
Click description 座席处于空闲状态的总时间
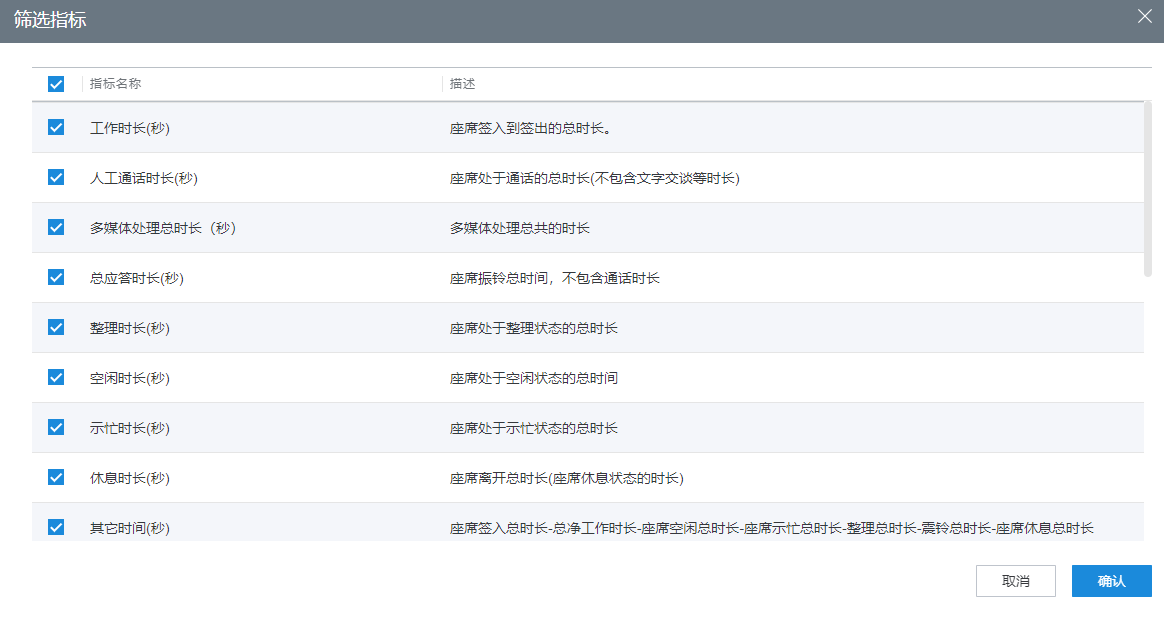534,378
